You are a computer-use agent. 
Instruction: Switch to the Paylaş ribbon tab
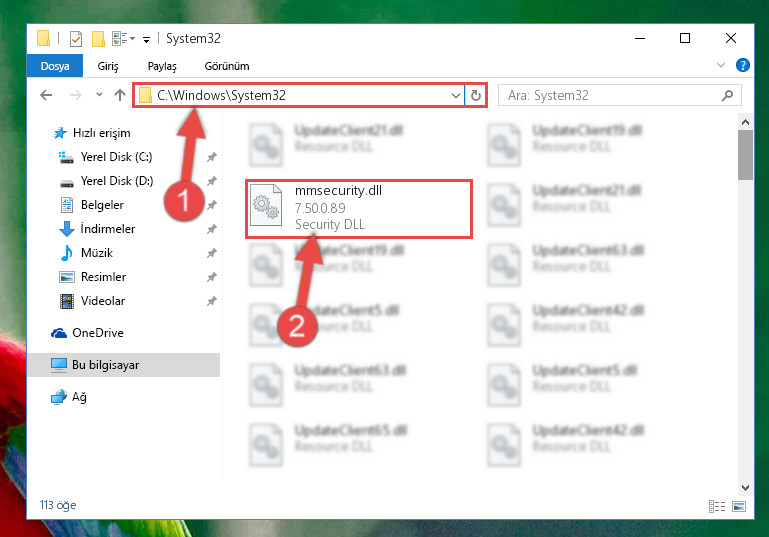click(x=162, y=66)
